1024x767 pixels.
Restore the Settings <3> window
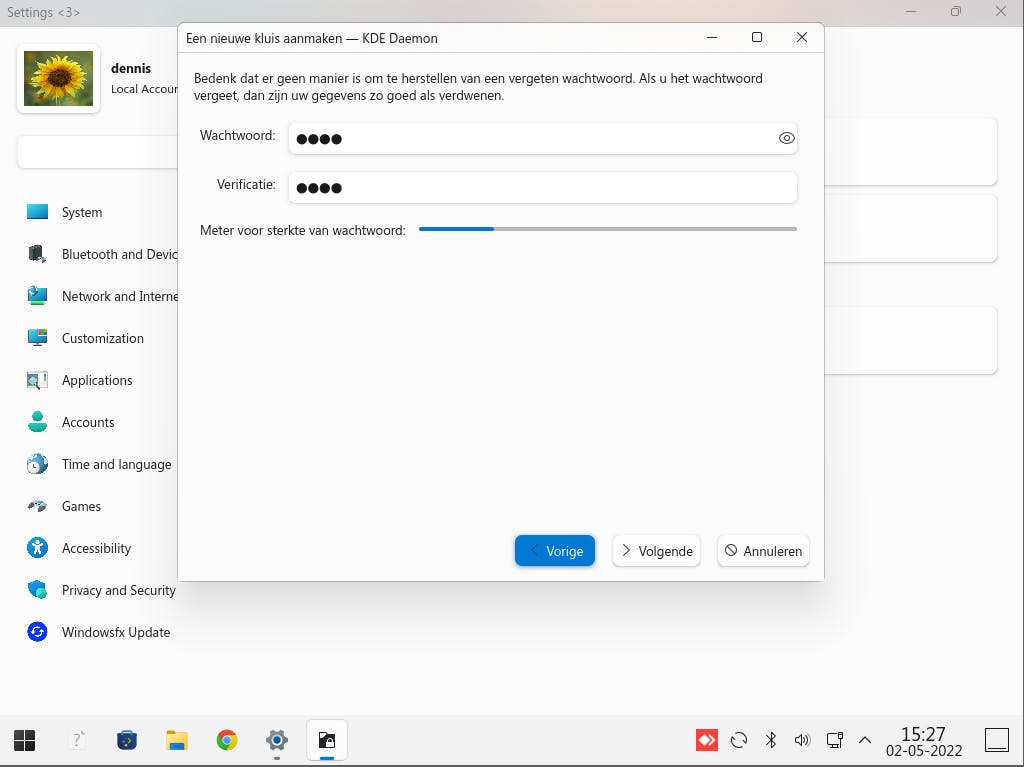tap(956, 11)
